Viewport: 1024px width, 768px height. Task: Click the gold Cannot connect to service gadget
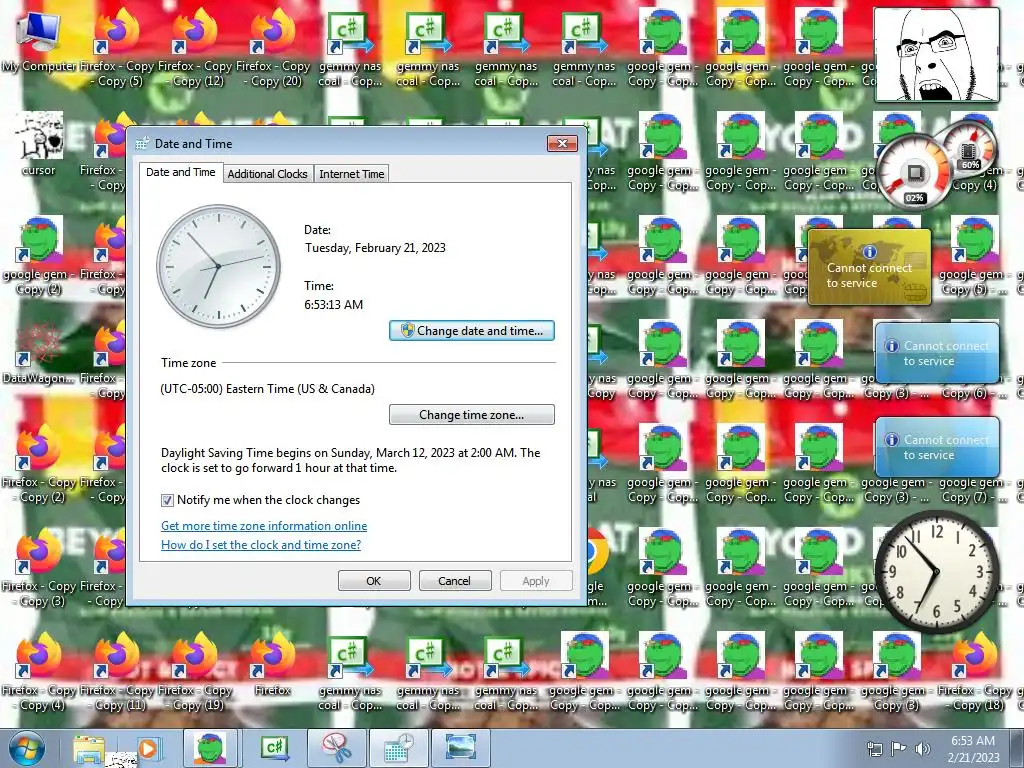pyautogui.click(x=869, y=267)
